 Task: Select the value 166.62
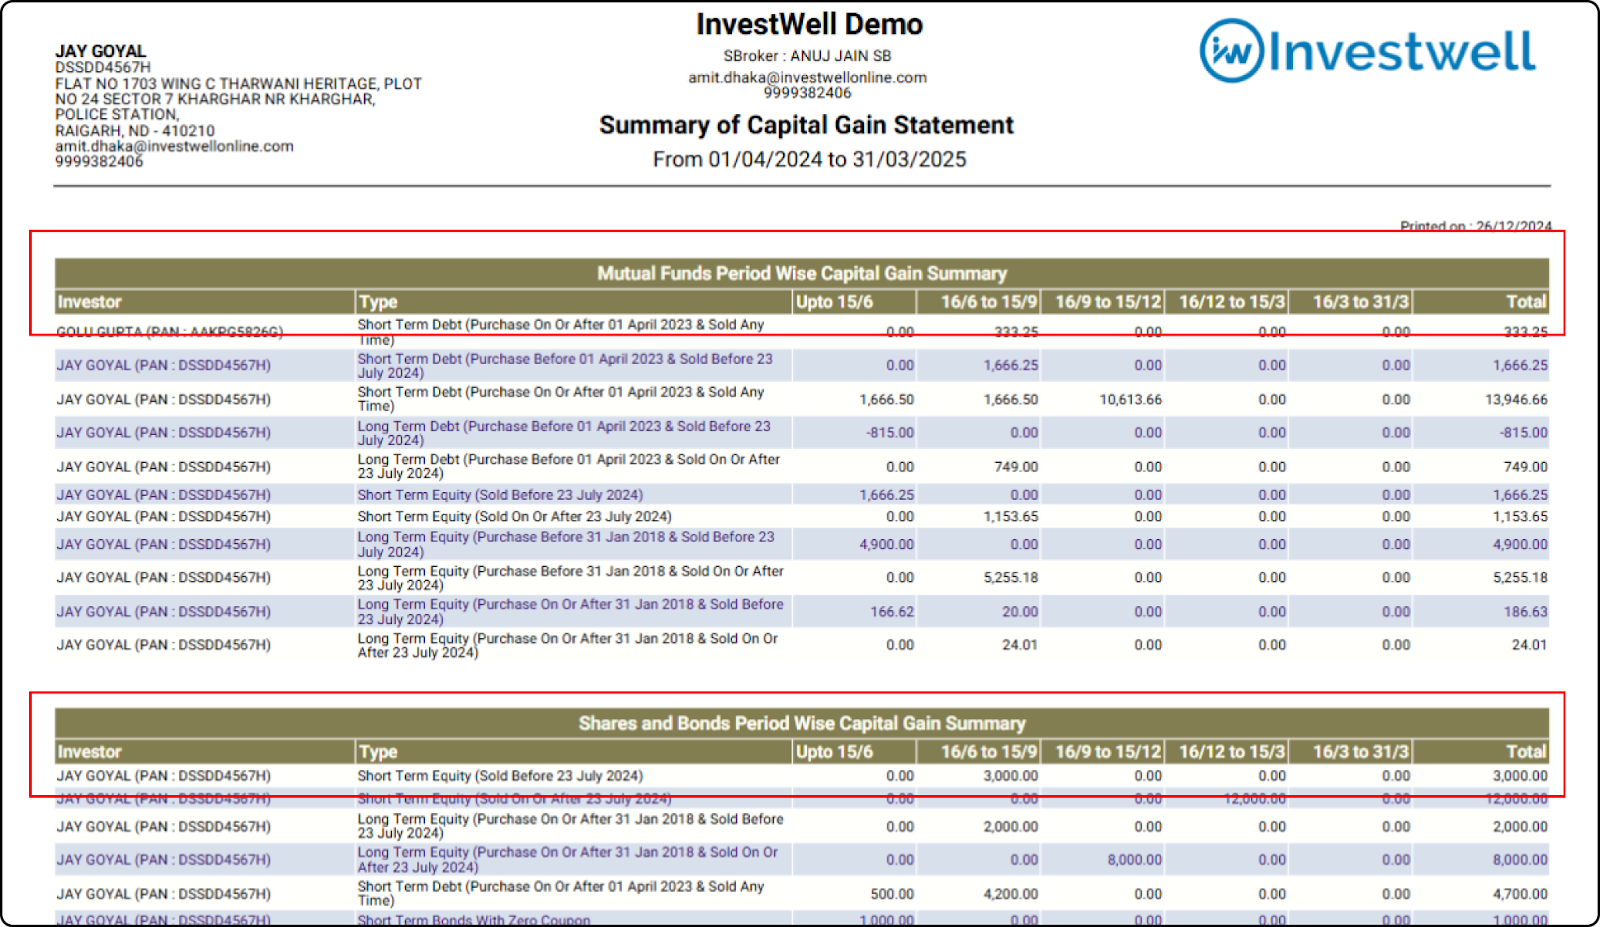(891, 612)
